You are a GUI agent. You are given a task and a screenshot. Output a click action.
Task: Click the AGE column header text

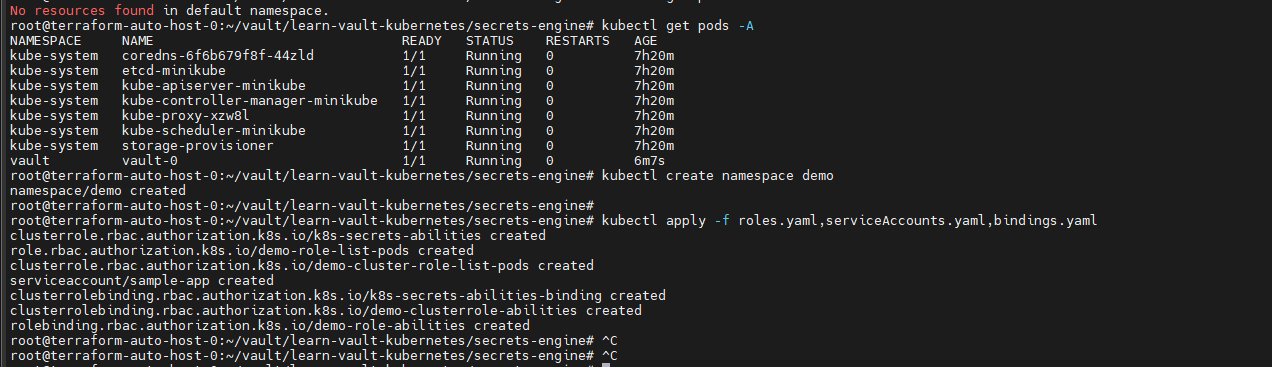[x=645, y=40]
